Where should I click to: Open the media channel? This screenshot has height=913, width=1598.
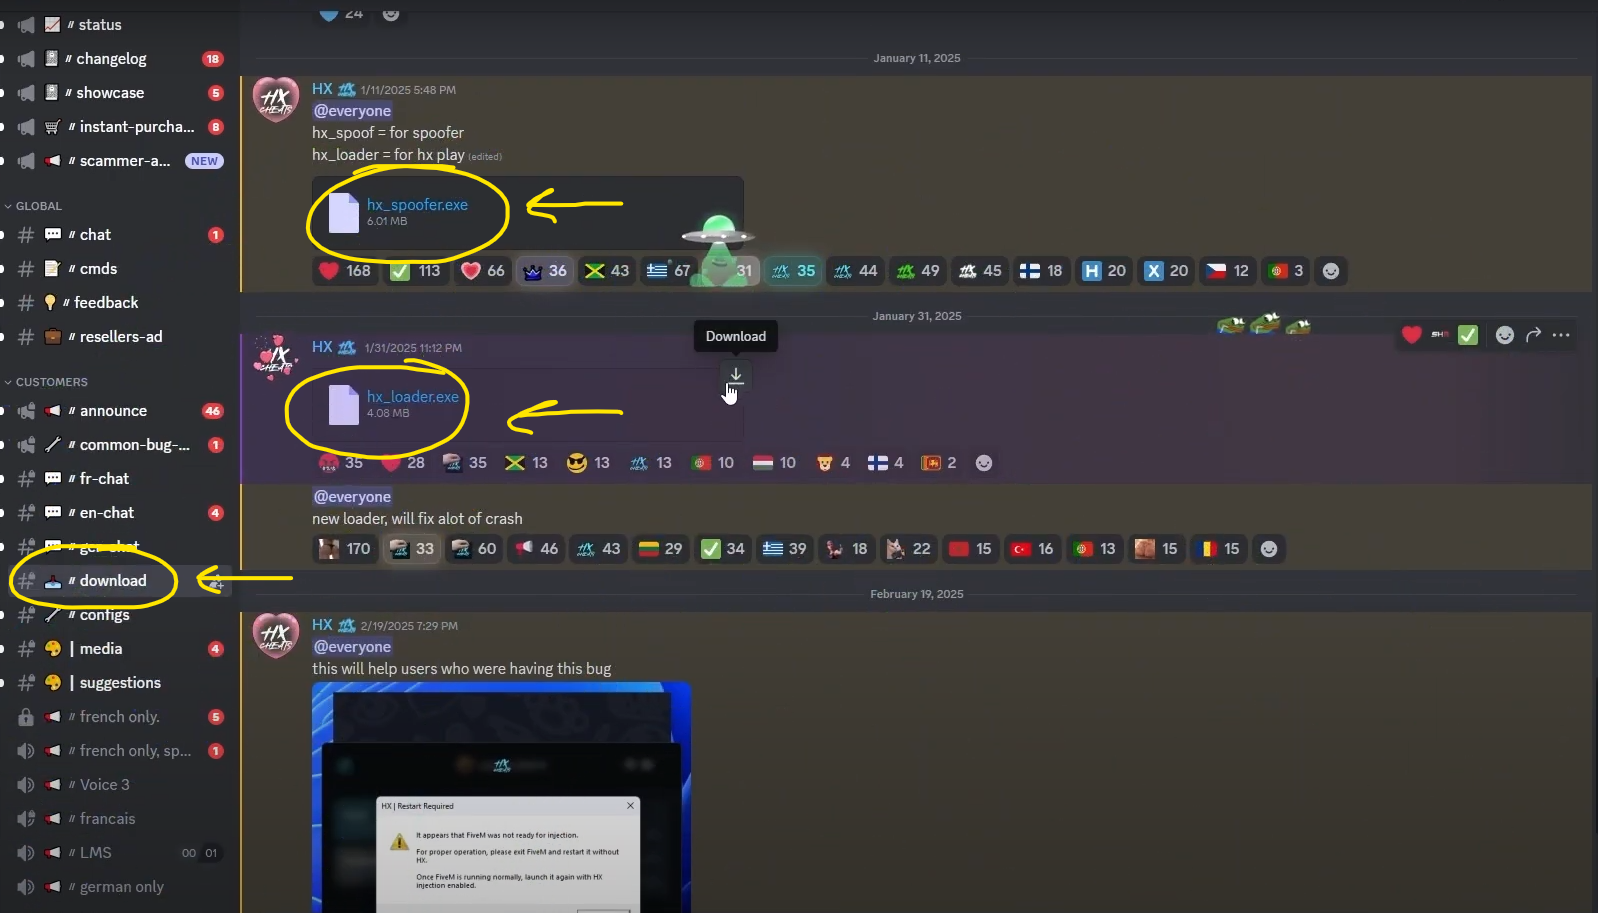coord(118,649)
